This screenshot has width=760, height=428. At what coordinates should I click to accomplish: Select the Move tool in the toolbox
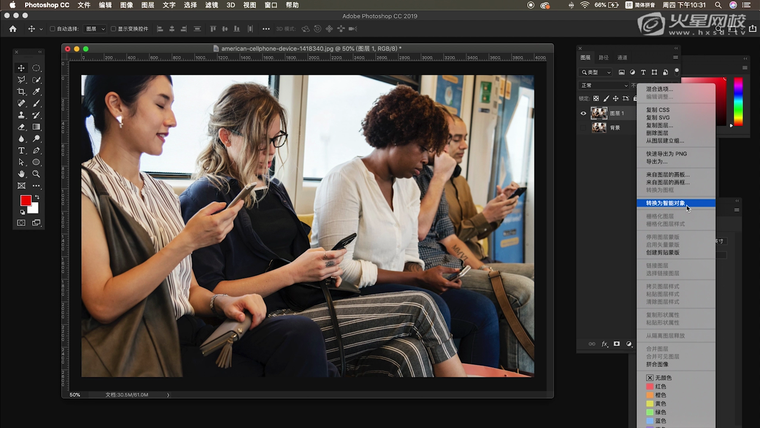pyautogui.click(x=21, y=69)
